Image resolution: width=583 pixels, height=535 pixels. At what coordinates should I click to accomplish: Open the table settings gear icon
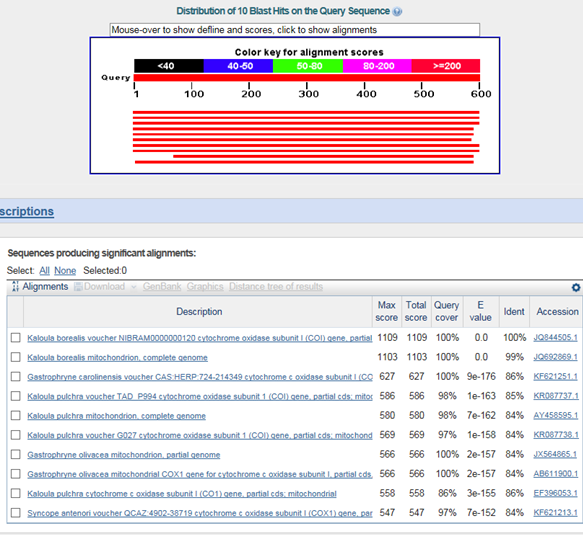pyautogui.click(x=576, y=287)
